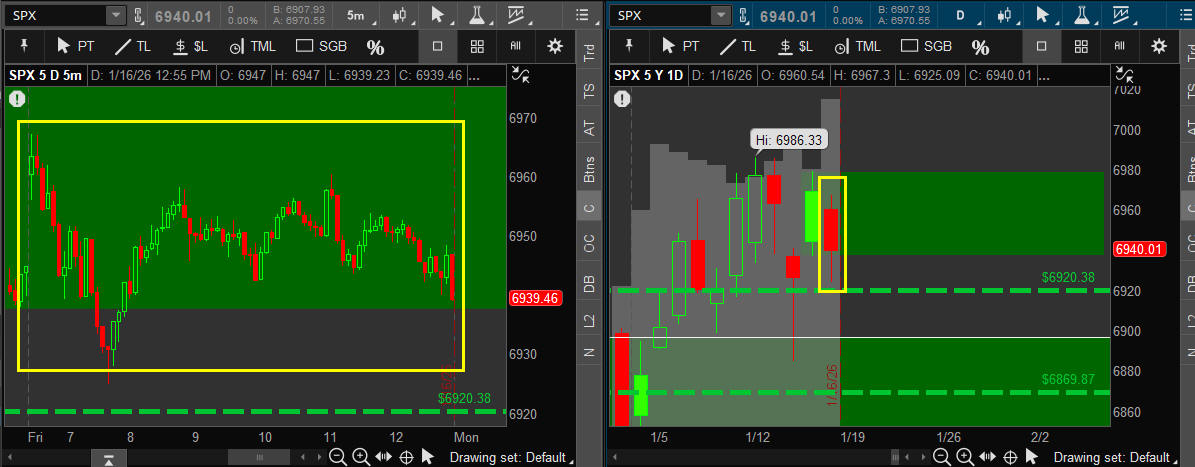Toggle the four-grid layout view in left chart
The height and width of the screenshot is (467, 1195).
477,46
